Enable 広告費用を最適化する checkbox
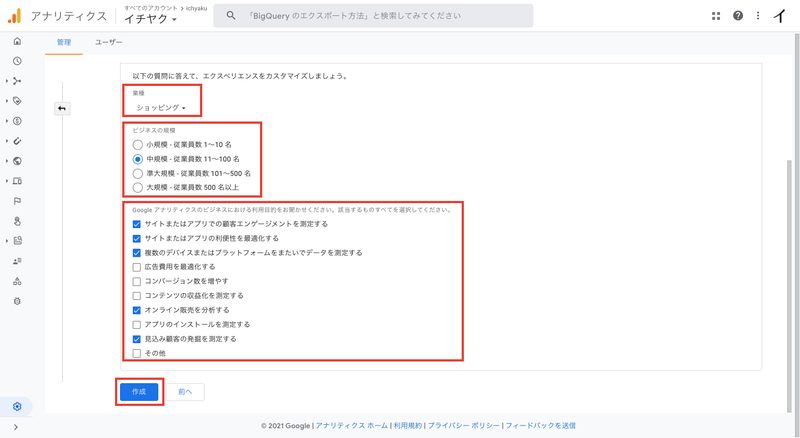The width and height of the screenshot is (800, 438). tap(137, 267)
